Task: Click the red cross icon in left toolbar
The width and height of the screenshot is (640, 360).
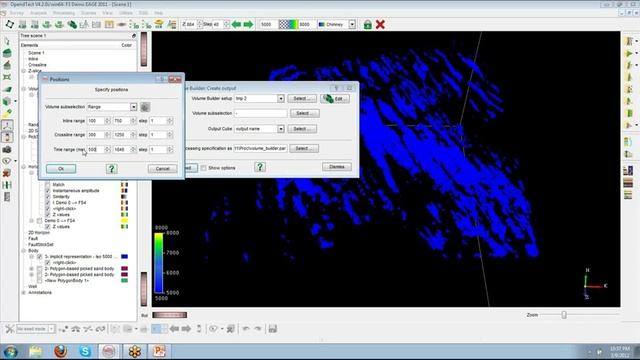Action: tap(7, 173)
